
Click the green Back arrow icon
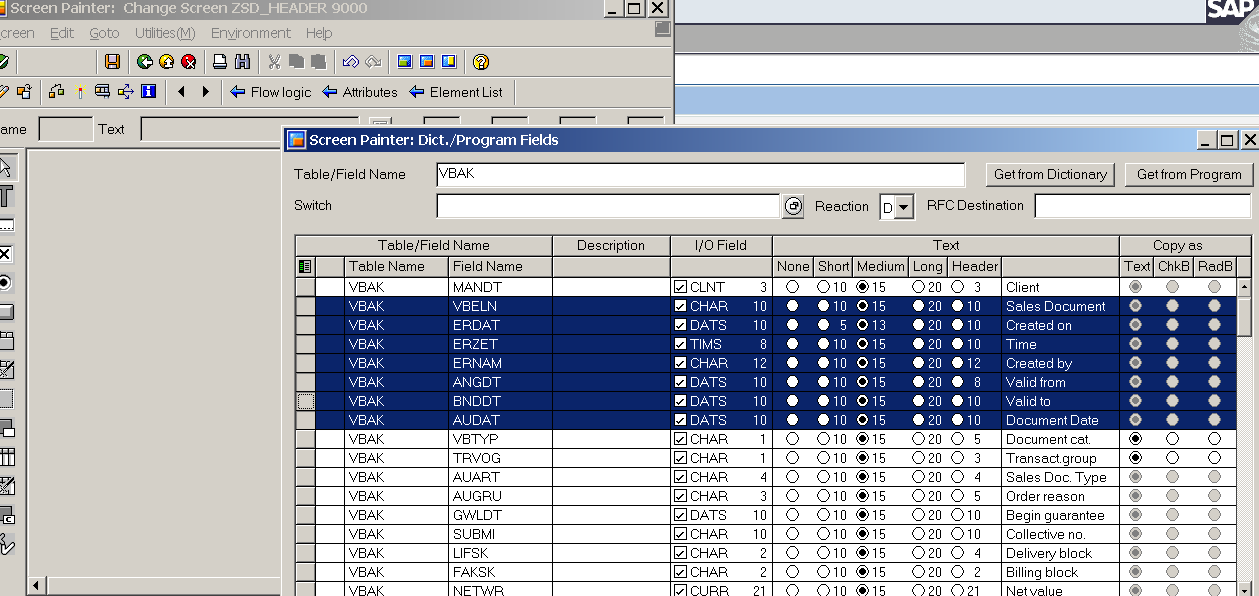[146, 61]
